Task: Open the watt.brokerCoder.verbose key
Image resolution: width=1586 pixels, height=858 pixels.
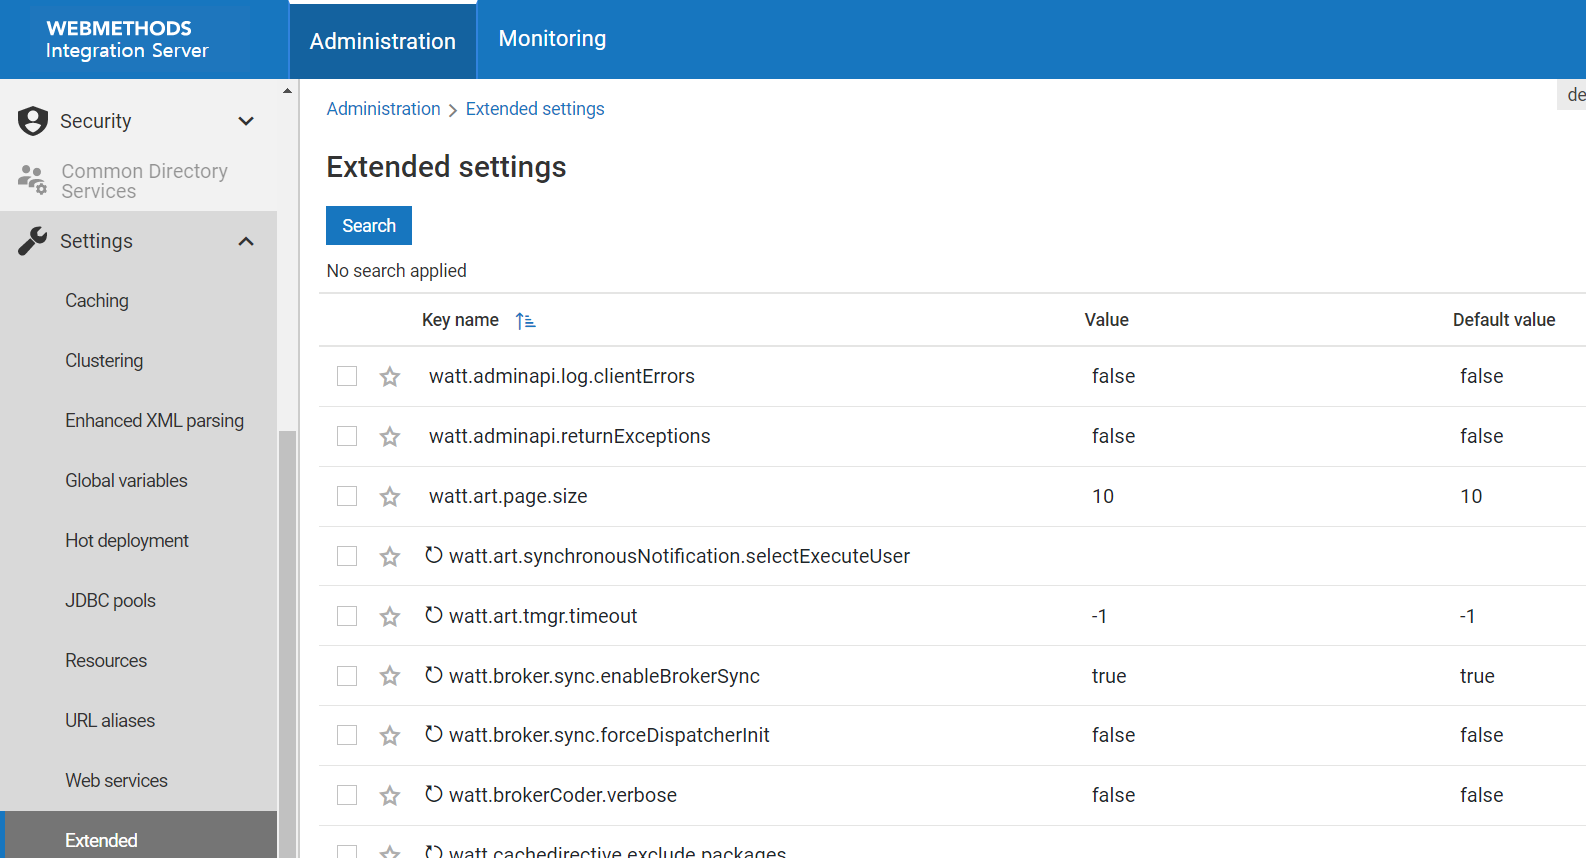Action: coord(563,795)
